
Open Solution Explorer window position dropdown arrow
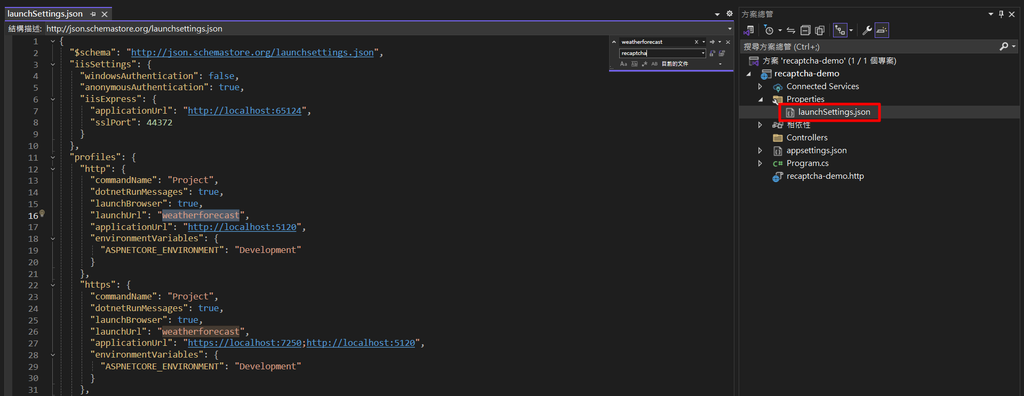click(x=991, y=14)
